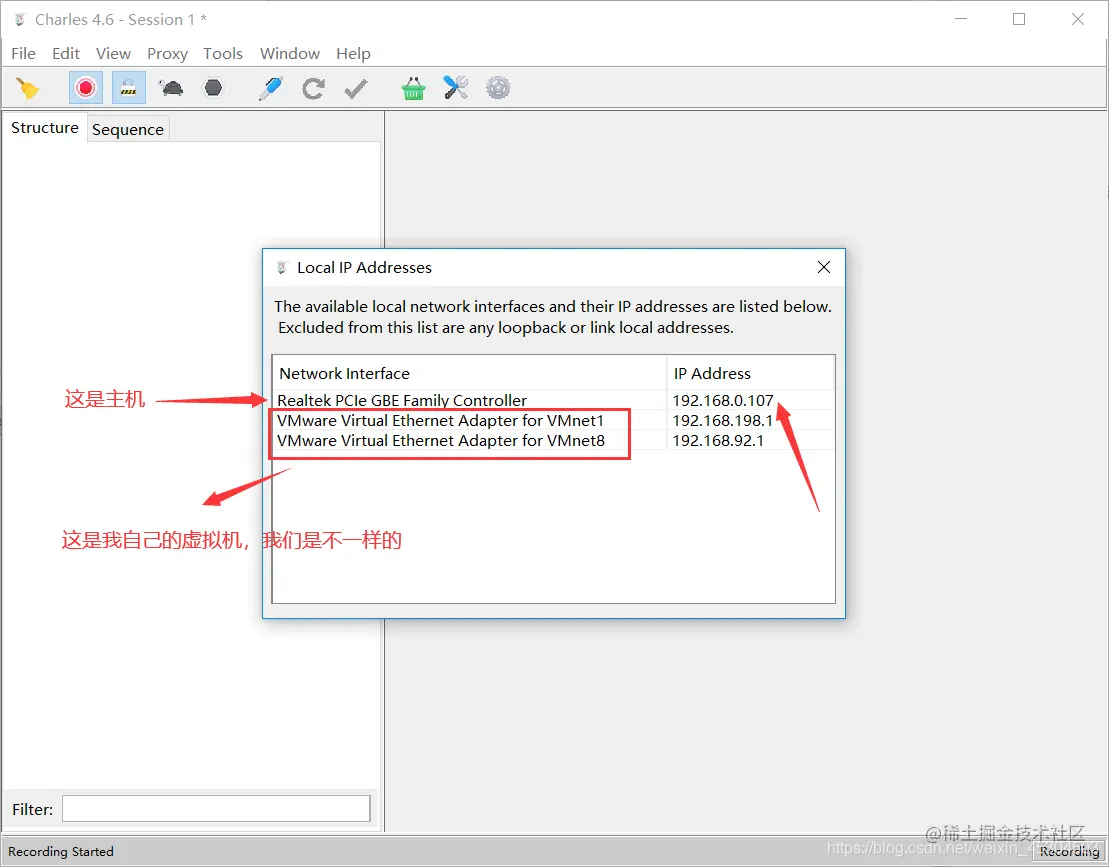
Task: Click the Validate checkmark icon
Action: [356, 88]
